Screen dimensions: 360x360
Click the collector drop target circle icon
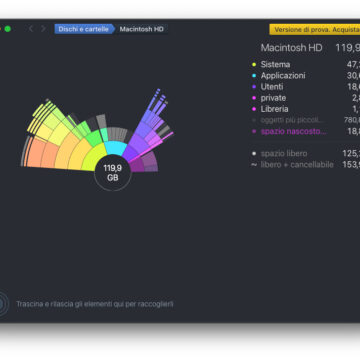click(2, 304)
